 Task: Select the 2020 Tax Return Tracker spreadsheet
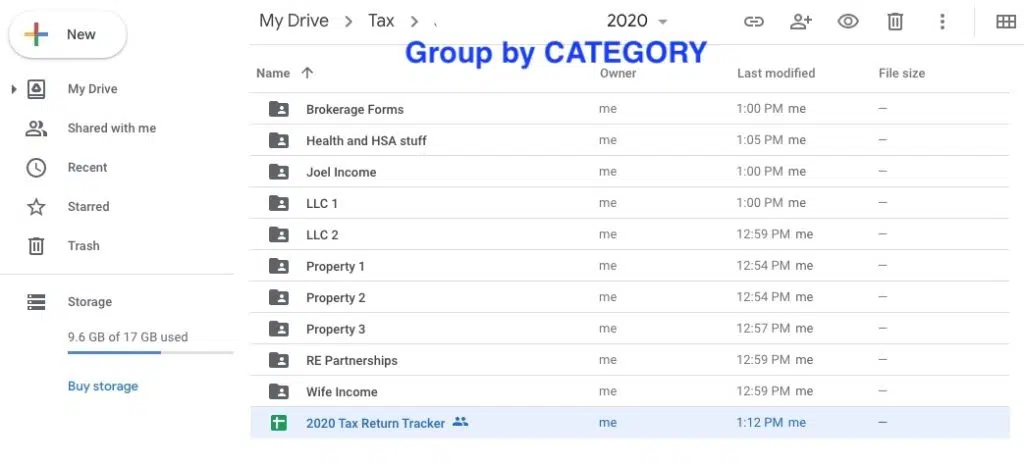[375, 423]
